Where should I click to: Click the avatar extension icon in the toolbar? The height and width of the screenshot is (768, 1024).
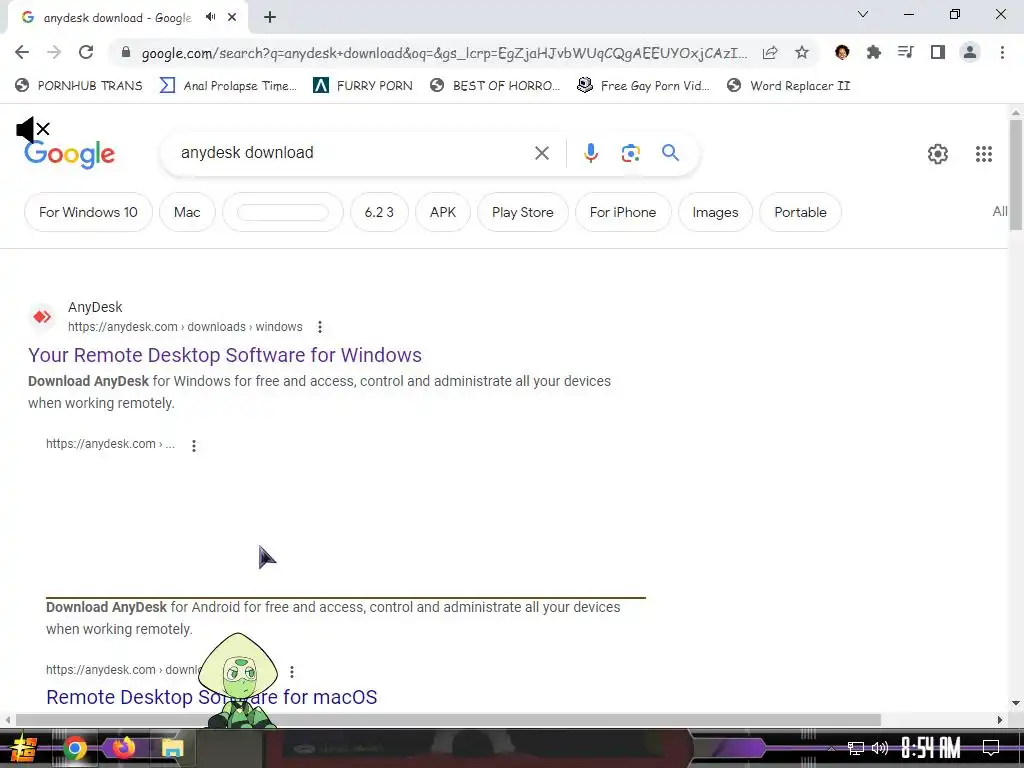842,52
